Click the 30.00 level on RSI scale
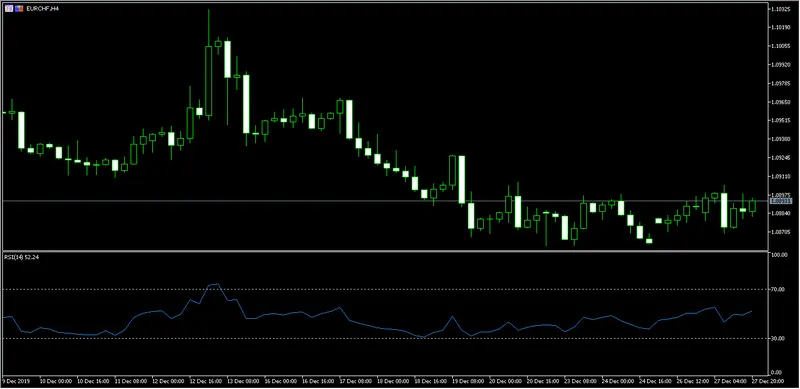The height and width of the screenshot is (389, 800). coord(778,338)
